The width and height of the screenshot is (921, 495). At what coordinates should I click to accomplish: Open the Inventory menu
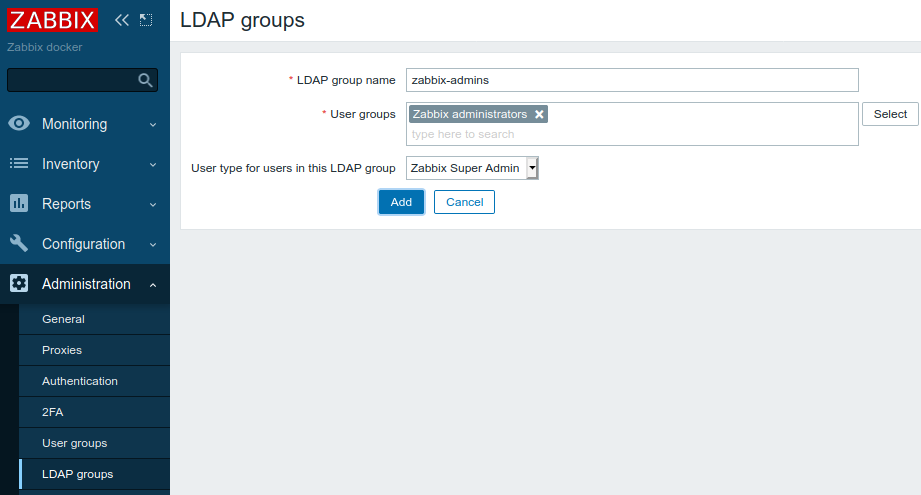point(85,164)
